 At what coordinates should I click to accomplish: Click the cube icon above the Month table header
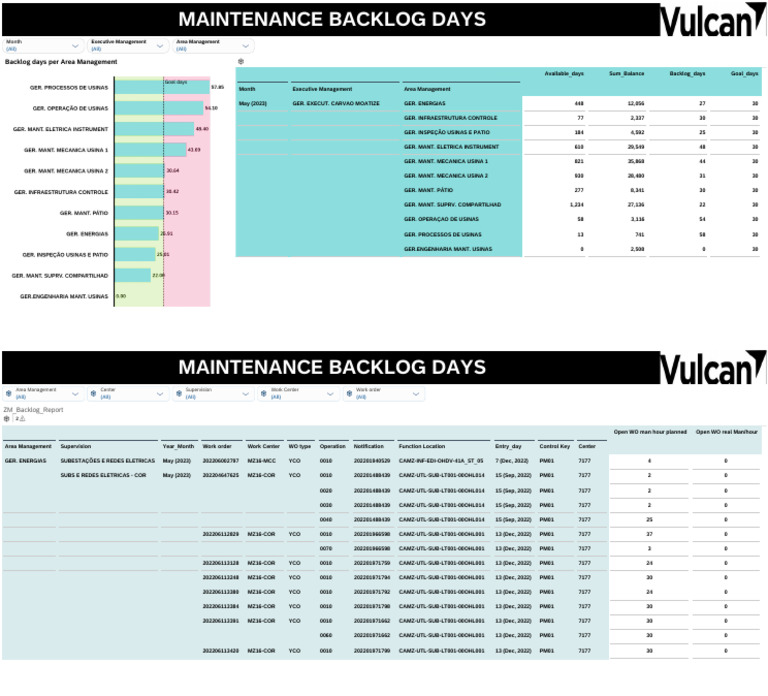[x=240, y=62]
